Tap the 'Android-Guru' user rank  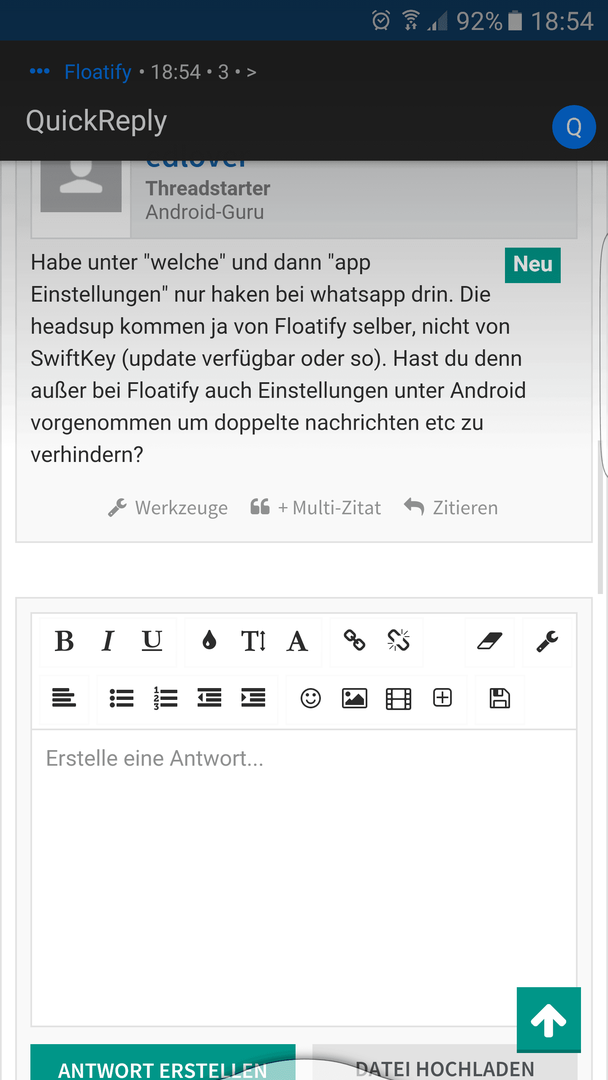tap(205, 211)
